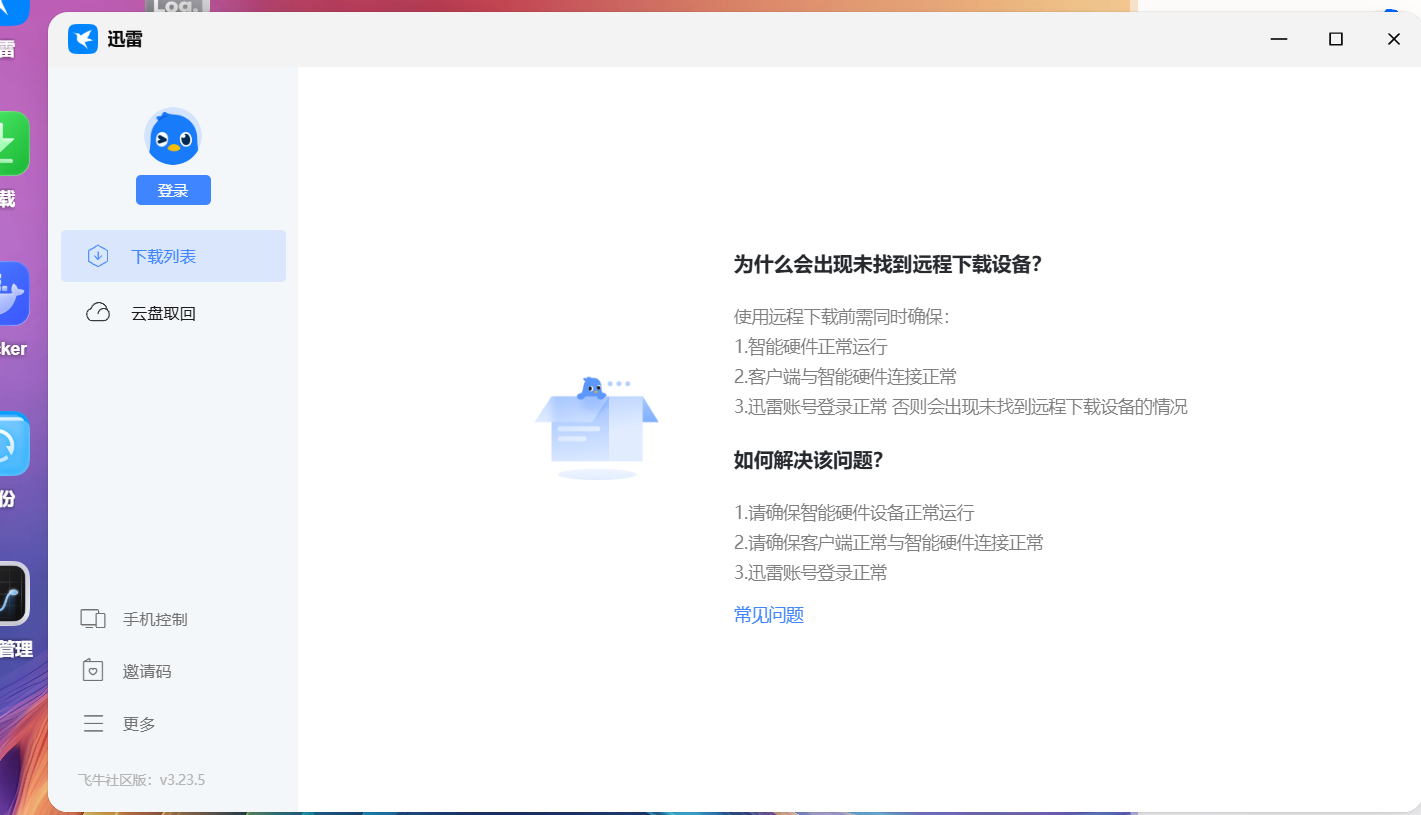Click line 2.客户端与智能硬件连接正常
Viewport: 1421px width, 815px height.
pos(846,377)
